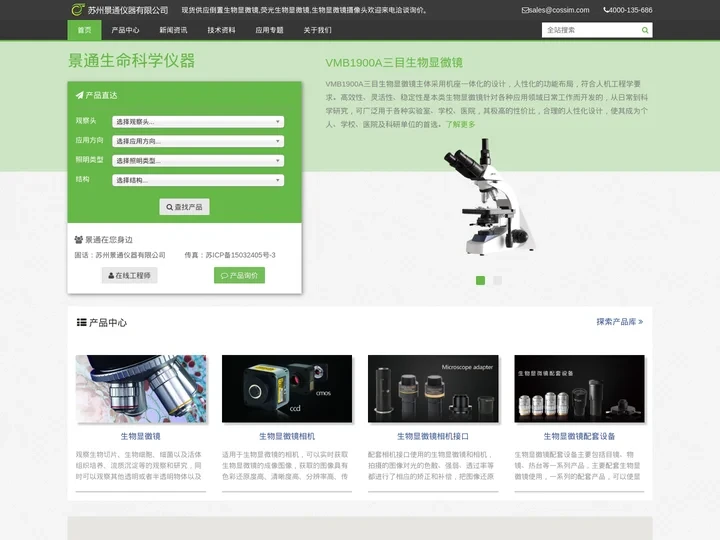This screenshot has width=720, height=540.
Task: Open the 选择结构 dropdown
Action: pos(198,180)
